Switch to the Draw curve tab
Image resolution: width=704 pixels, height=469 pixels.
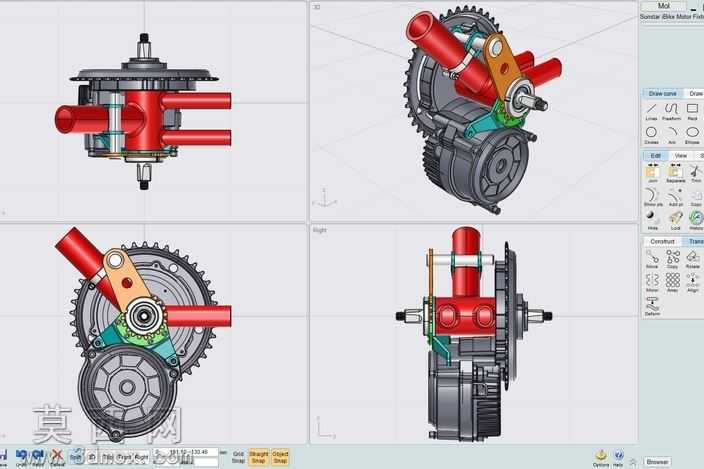663,93
